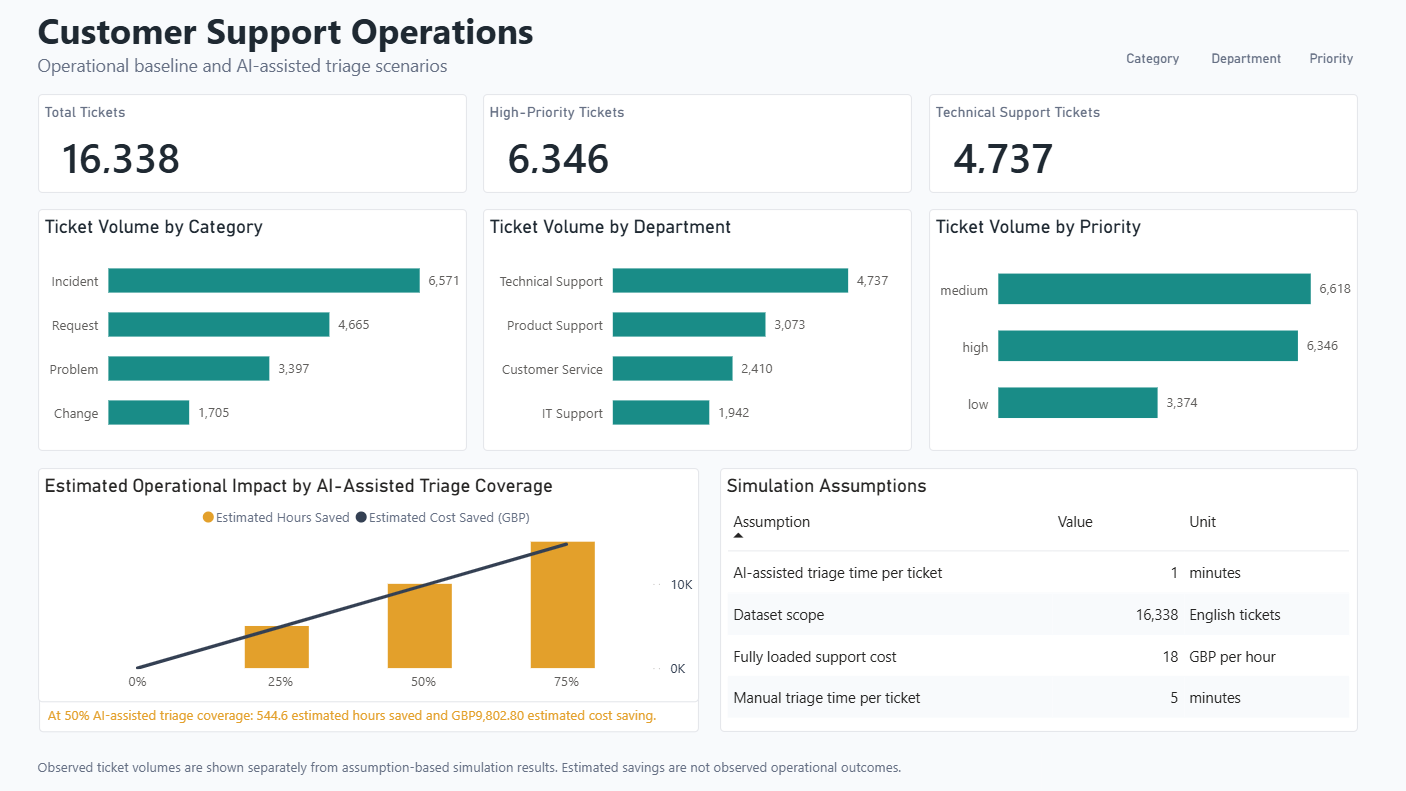1406x791 pixels.
Task: Sort table by Assumption column header
Action: click(x=771, y=522)
